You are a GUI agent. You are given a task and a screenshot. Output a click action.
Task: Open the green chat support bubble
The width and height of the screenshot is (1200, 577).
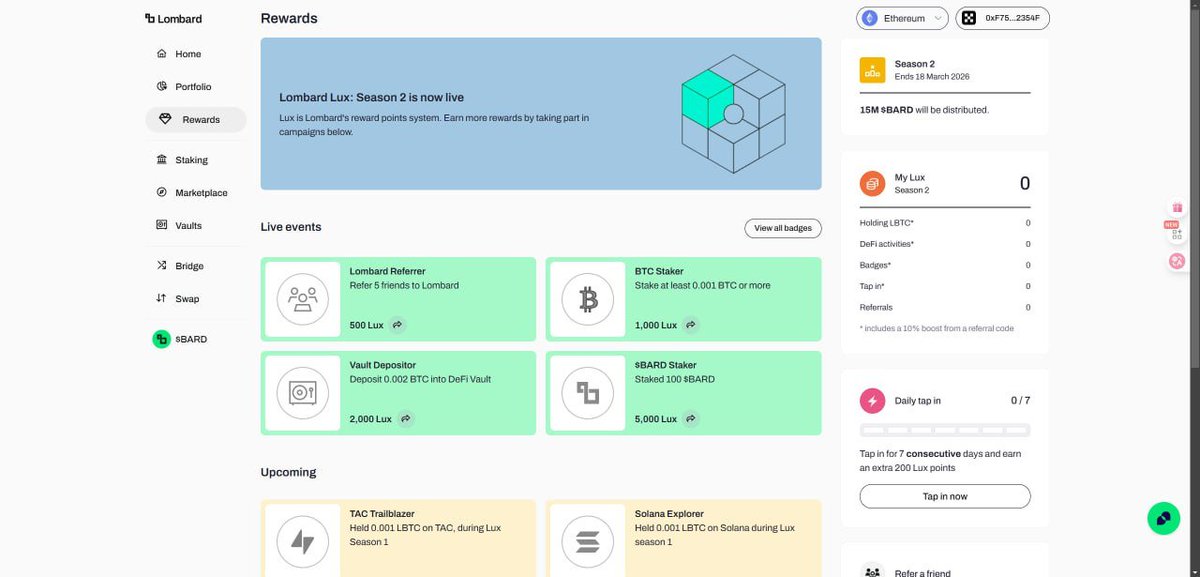(x=1163, y=518)
